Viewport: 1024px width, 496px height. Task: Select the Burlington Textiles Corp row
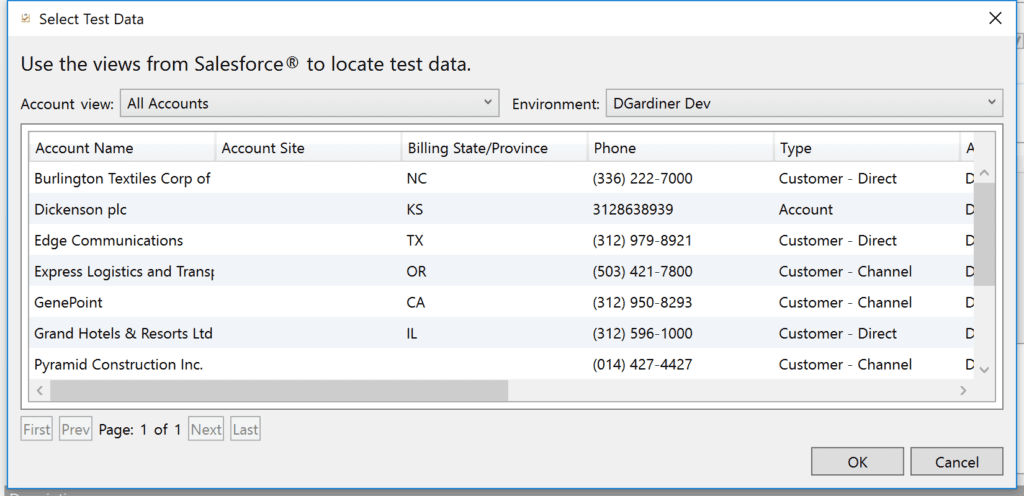coord(122,179)
